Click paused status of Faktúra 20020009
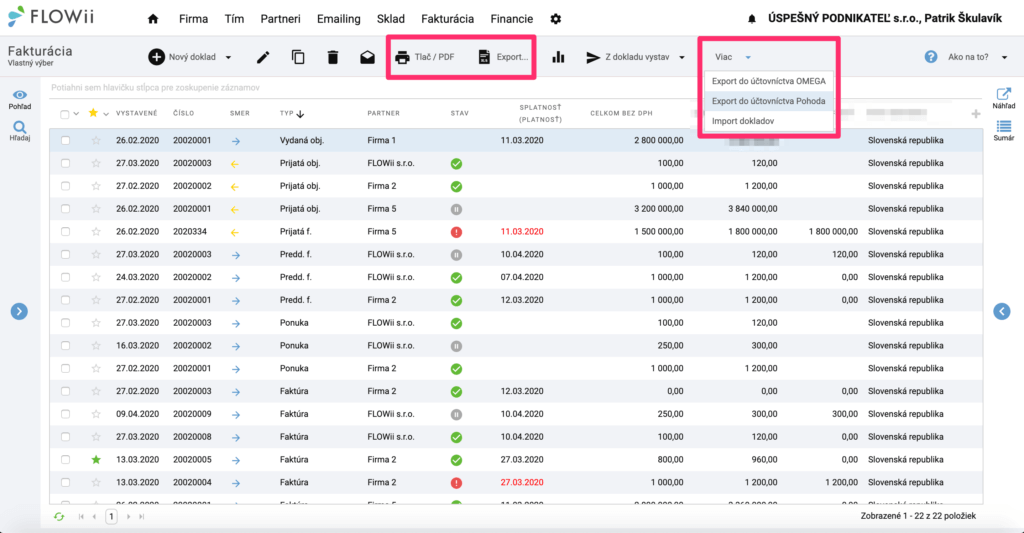 pyautogui.click(x=456, y=414)
